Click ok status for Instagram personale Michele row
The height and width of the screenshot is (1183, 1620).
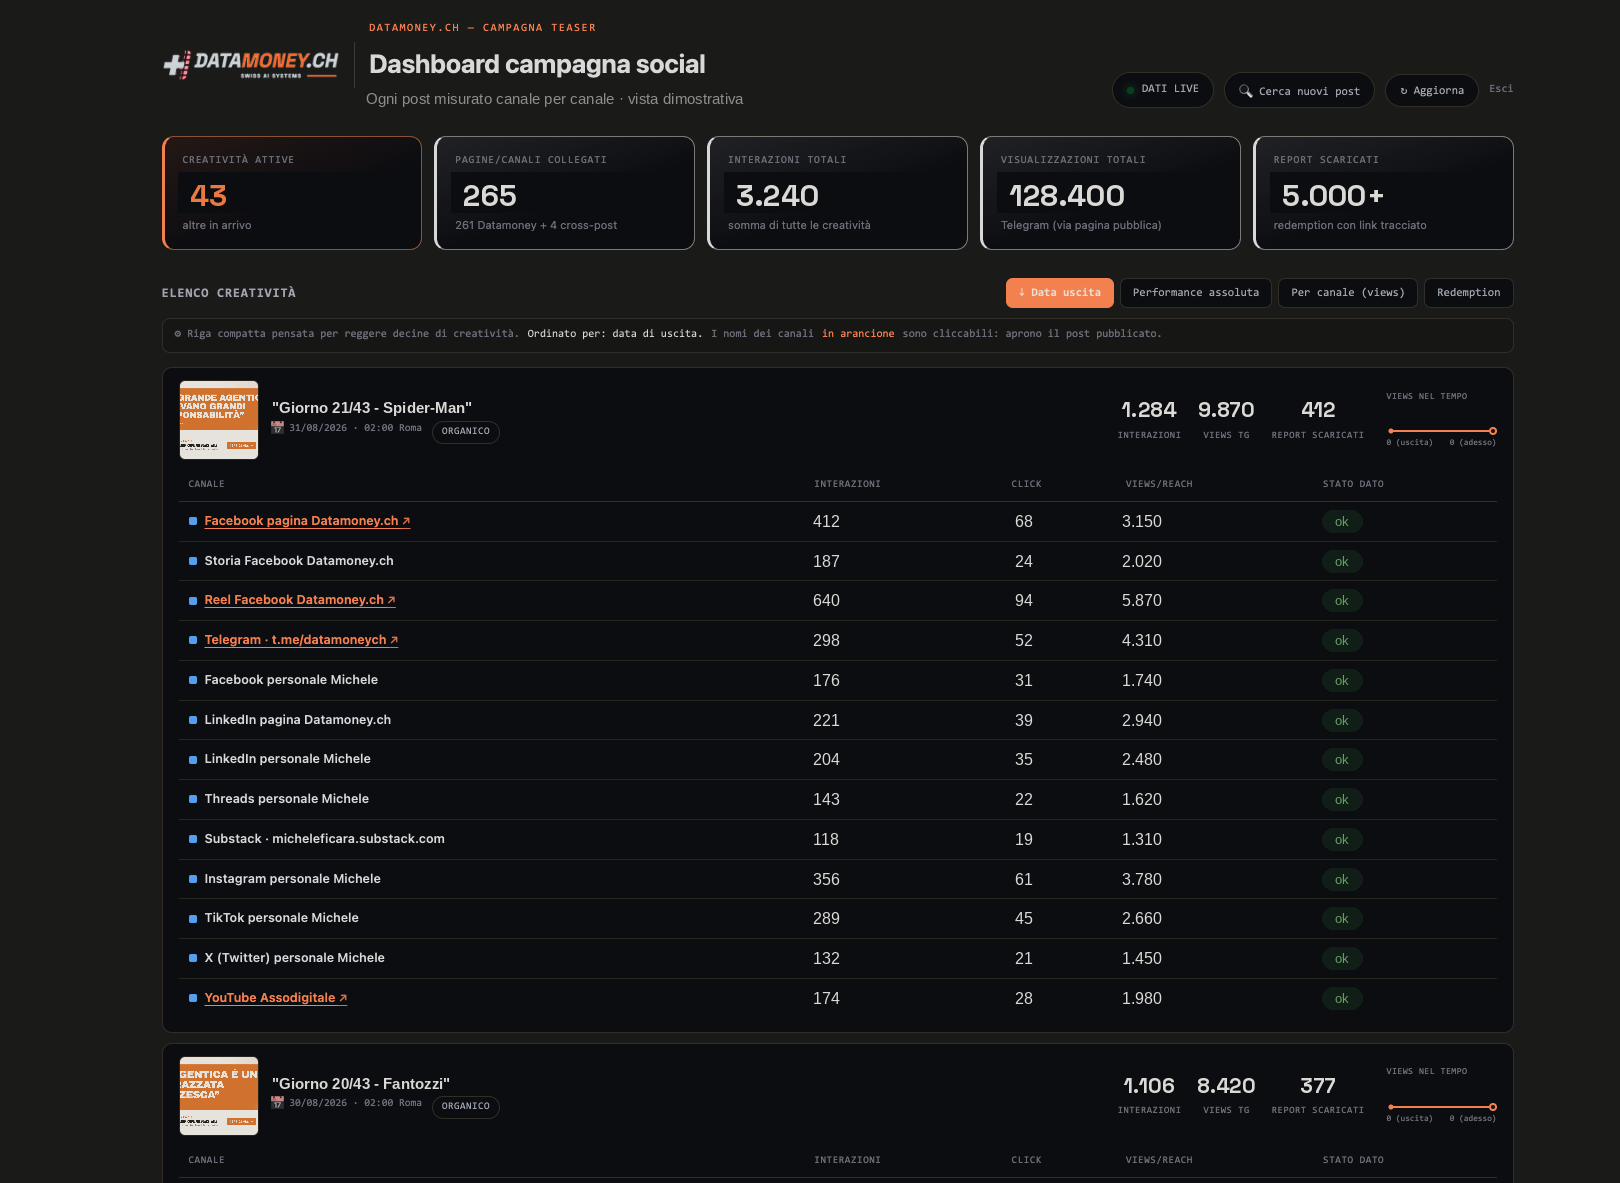[x=1342, y=880]
